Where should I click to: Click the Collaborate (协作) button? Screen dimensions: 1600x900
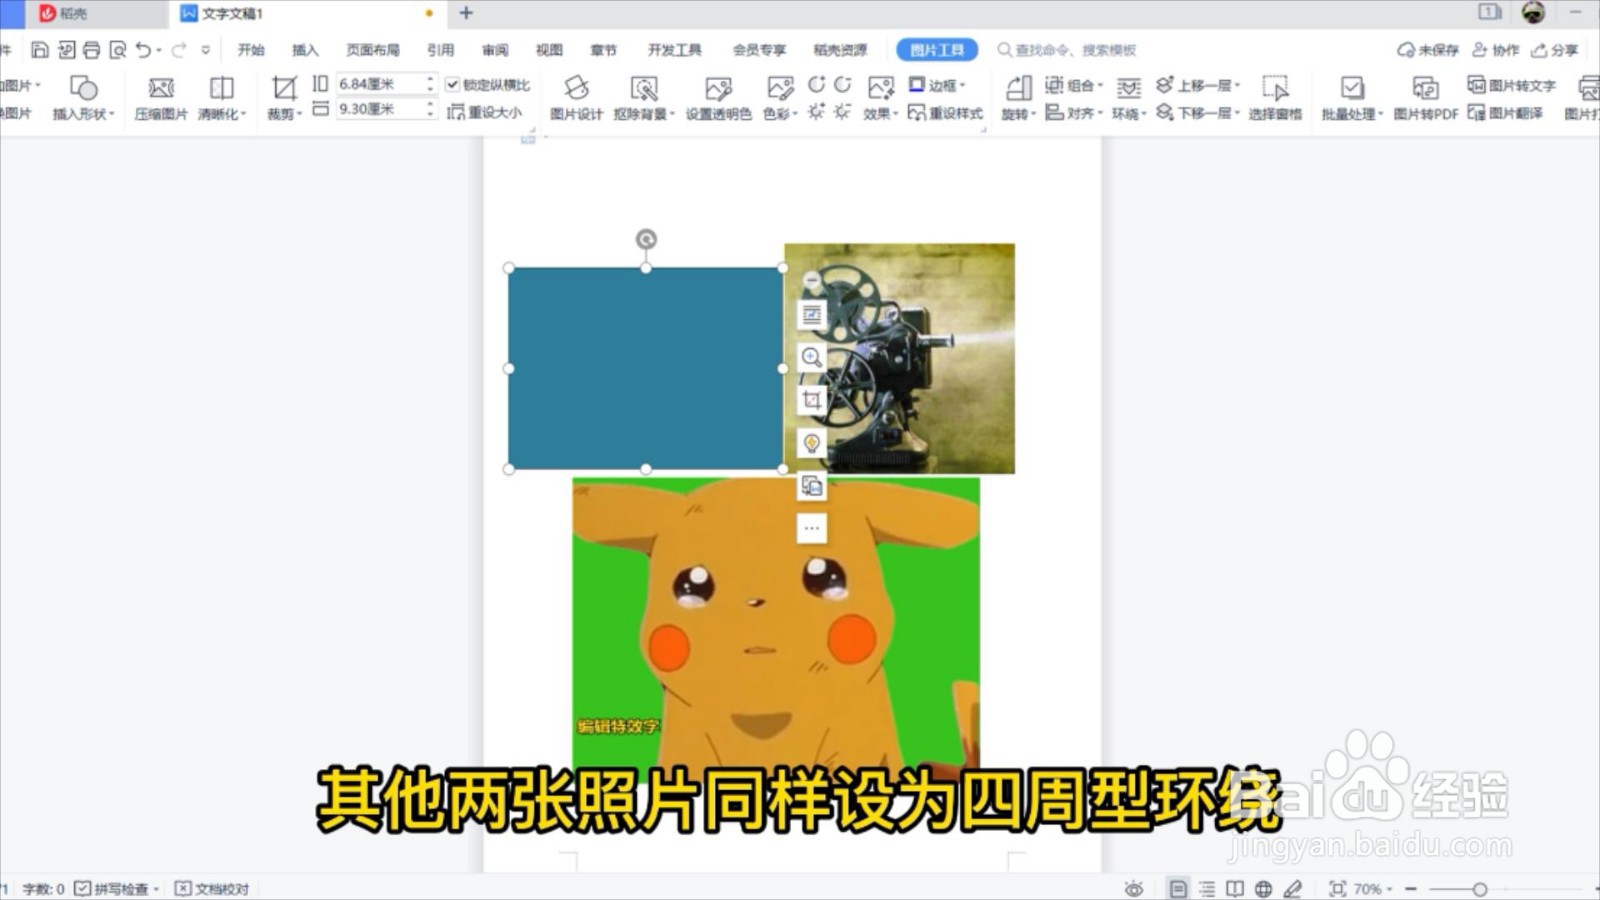click(1496, 49)
